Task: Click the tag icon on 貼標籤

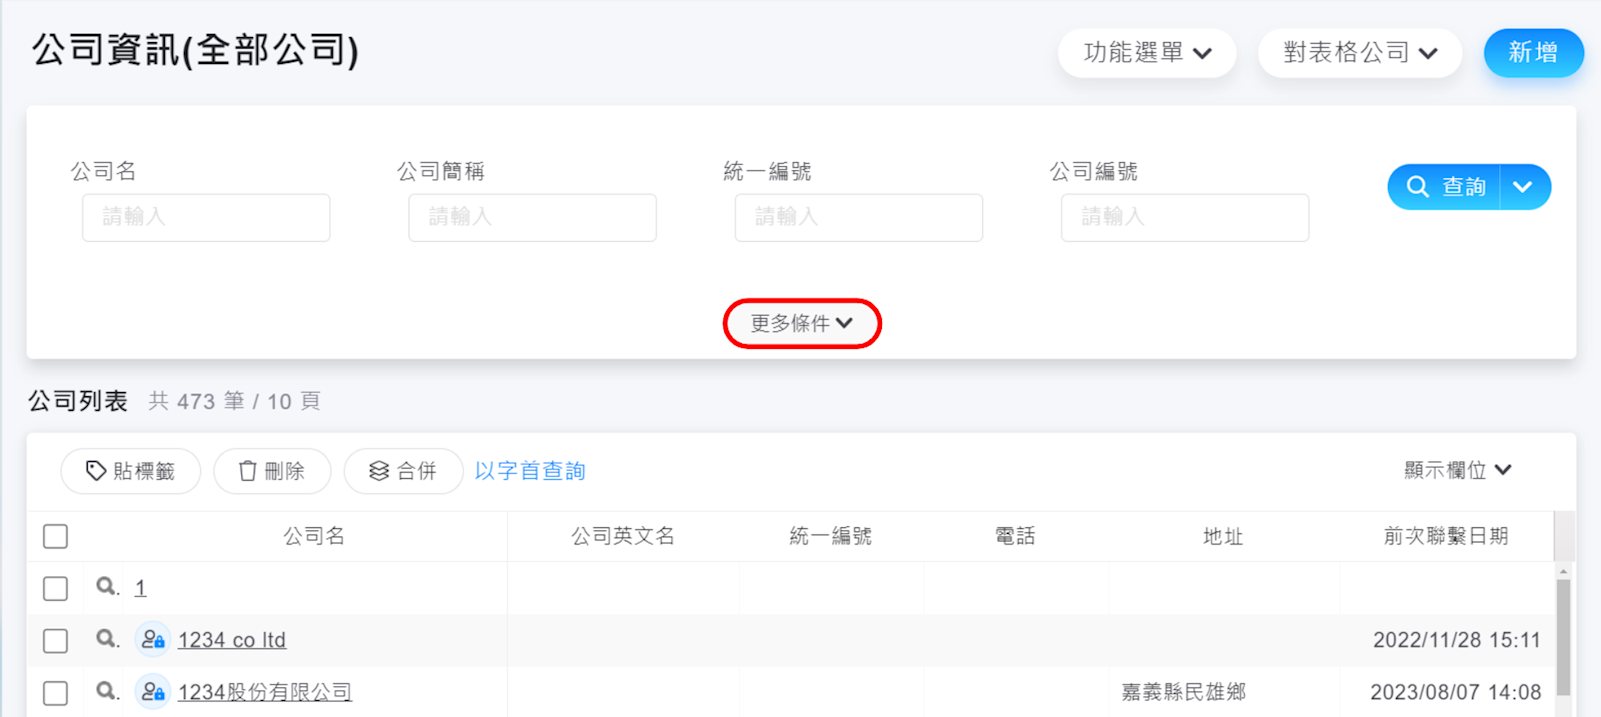Action: tap(96, 471)
